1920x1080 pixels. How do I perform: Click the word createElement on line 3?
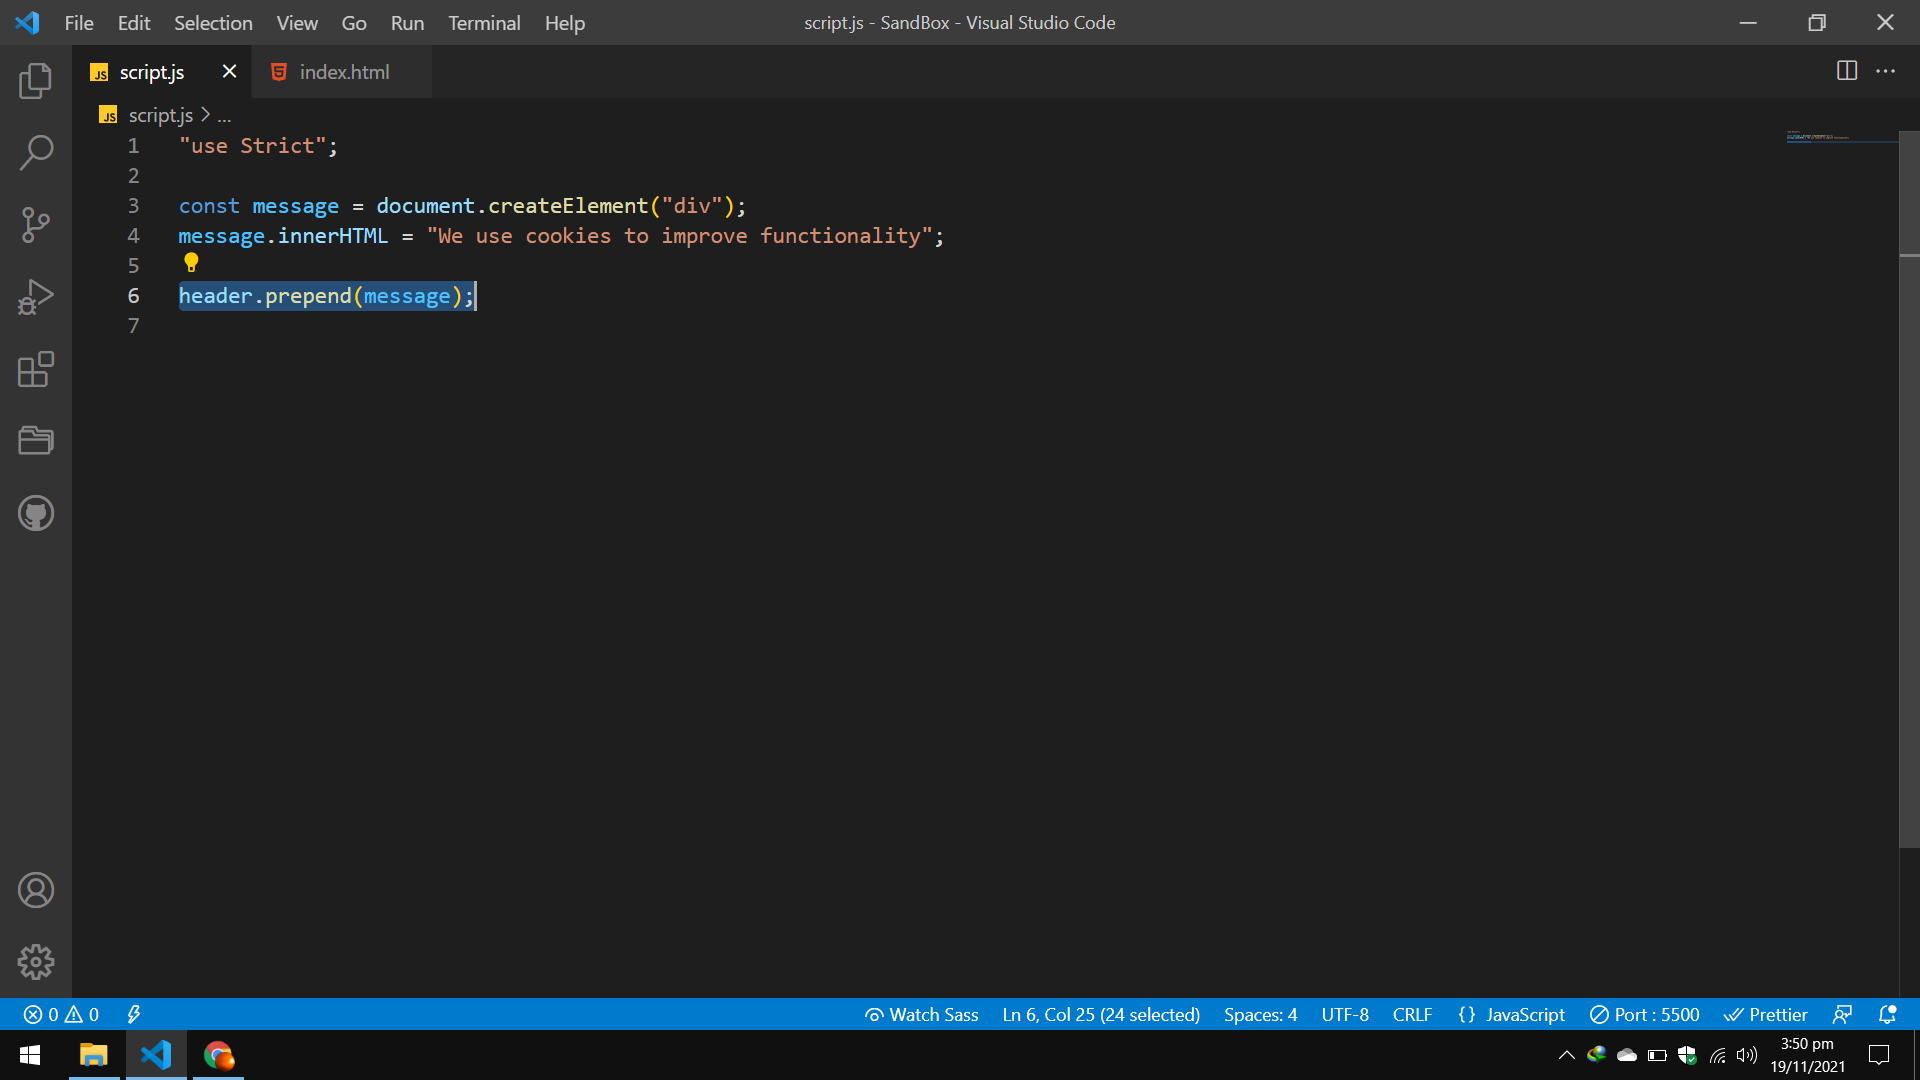click(567, 206)
